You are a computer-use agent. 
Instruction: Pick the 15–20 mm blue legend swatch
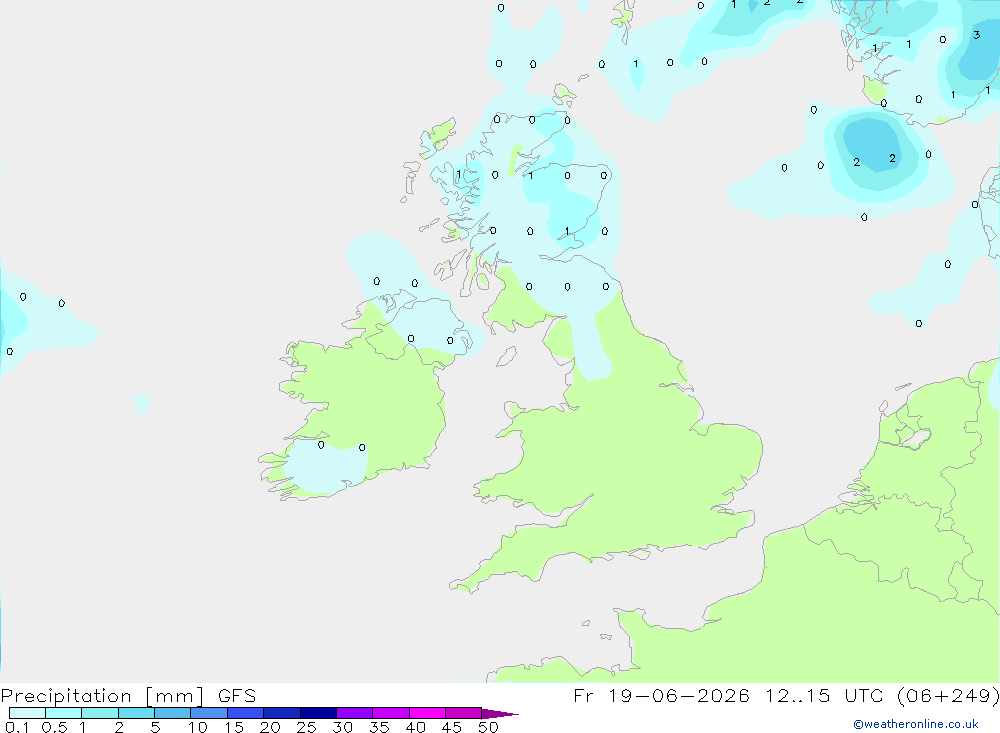246,713
